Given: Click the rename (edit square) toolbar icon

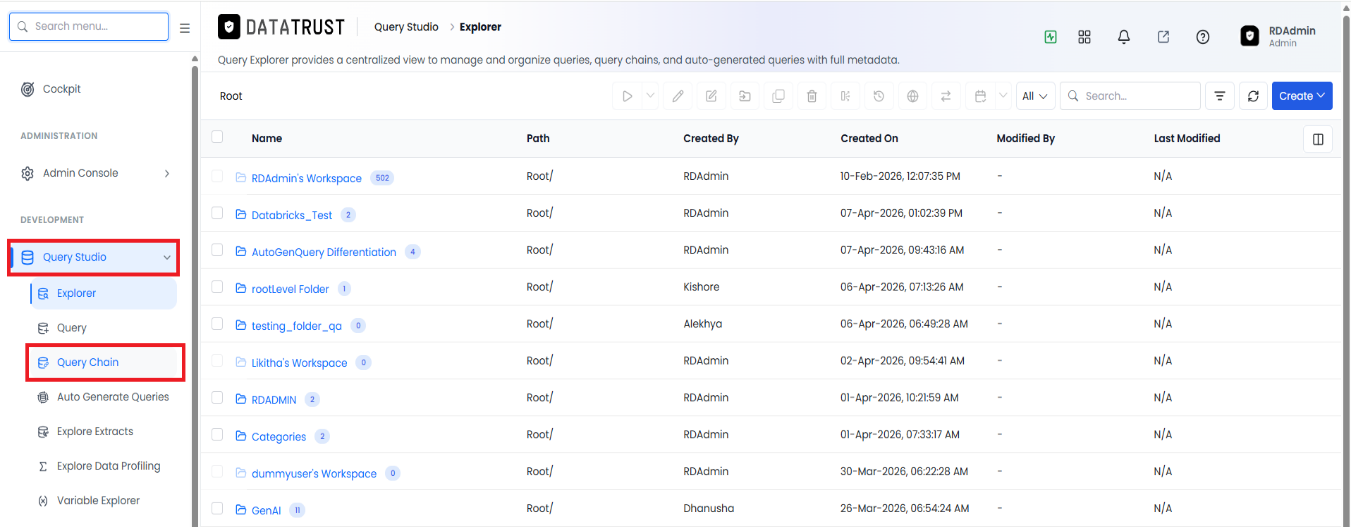Looking at the screenshot, I should 711,96.
